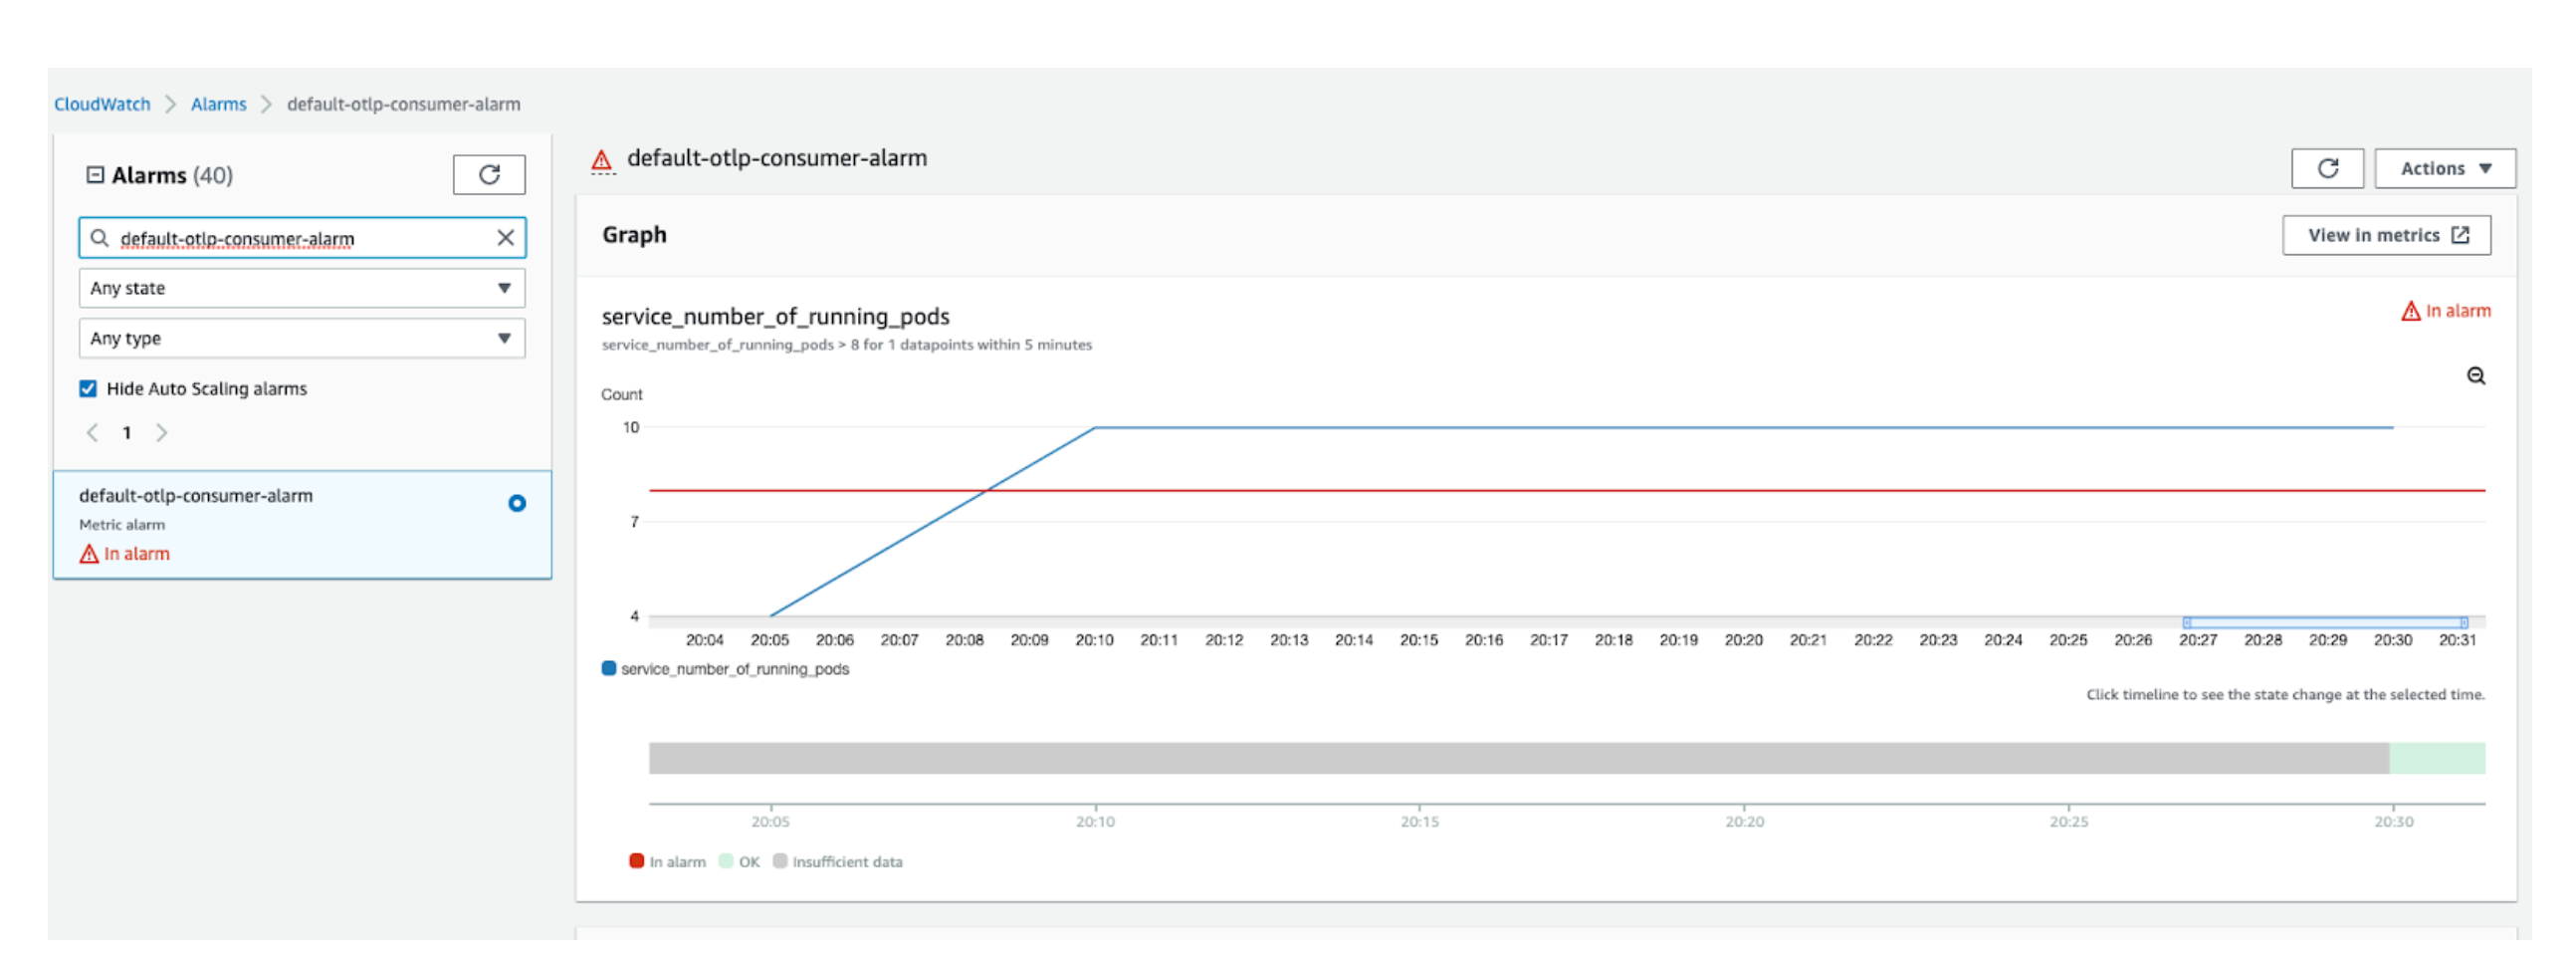Click the green OK segment of state timeline

pos(2436,758)
